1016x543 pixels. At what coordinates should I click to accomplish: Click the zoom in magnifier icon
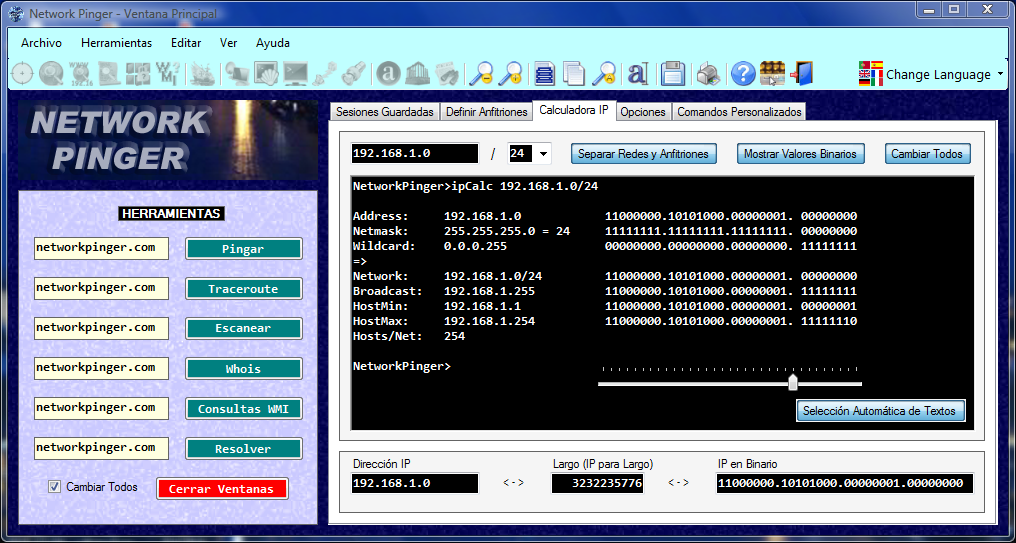pos(511,73)
